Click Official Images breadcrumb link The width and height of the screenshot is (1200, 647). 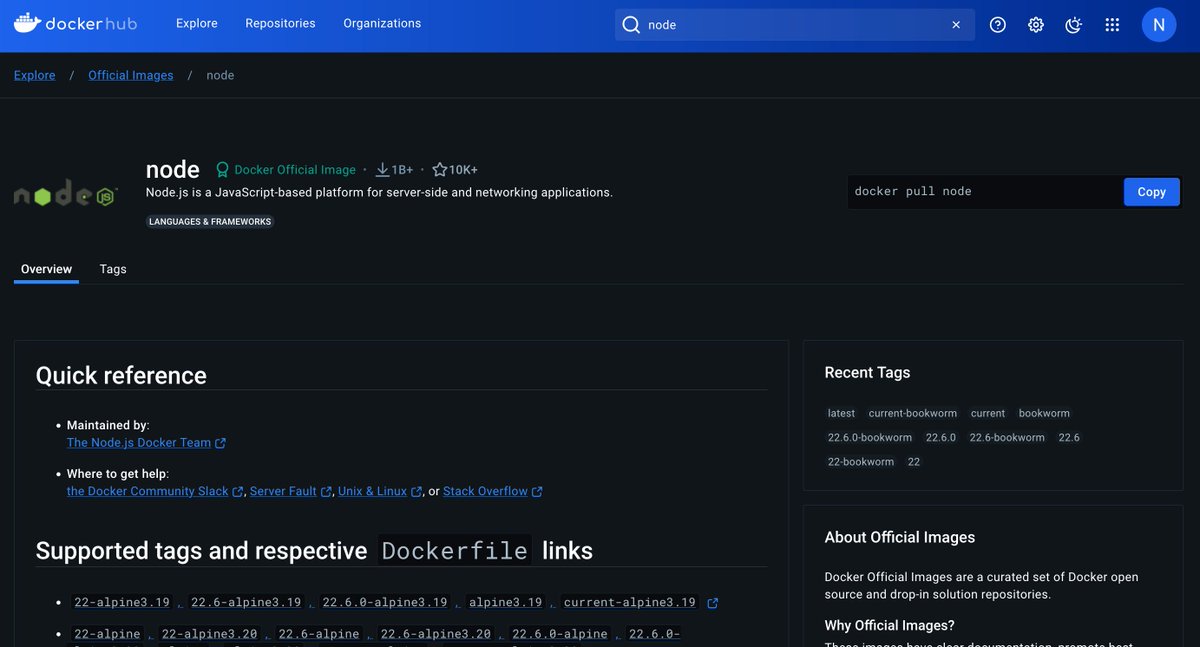point(131,75)
